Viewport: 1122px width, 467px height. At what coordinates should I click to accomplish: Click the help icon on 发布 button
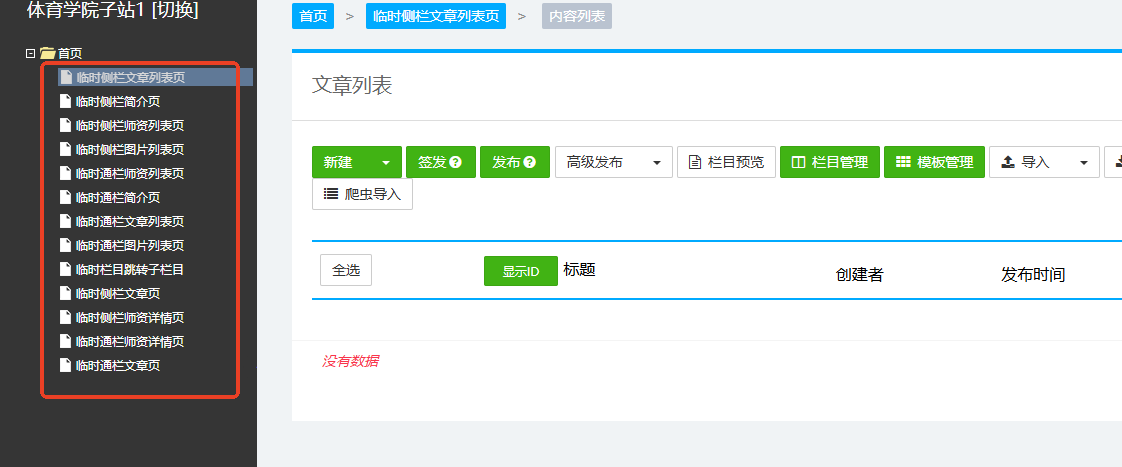click(x=530, y=162)
